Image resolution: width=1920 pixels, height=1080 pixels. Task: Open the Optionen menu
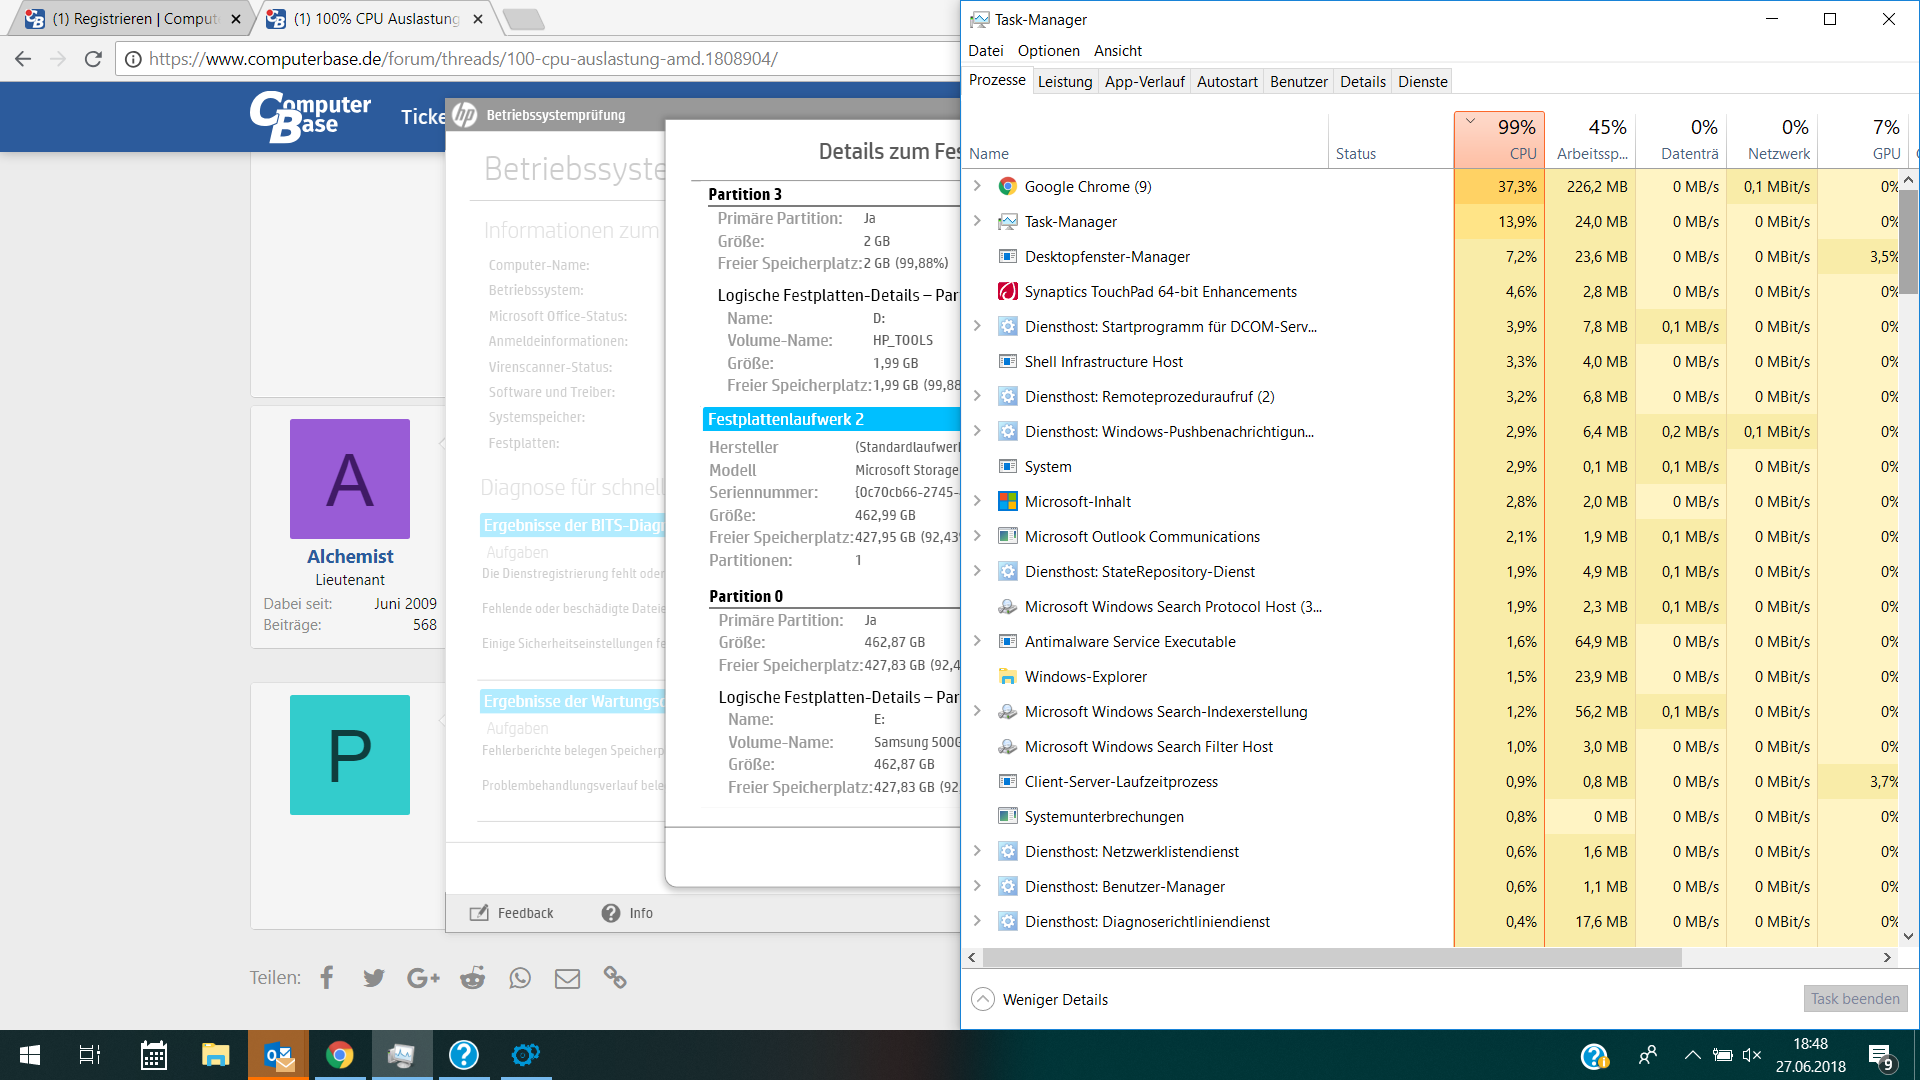pyautogui.click(x=1048, y=51)
